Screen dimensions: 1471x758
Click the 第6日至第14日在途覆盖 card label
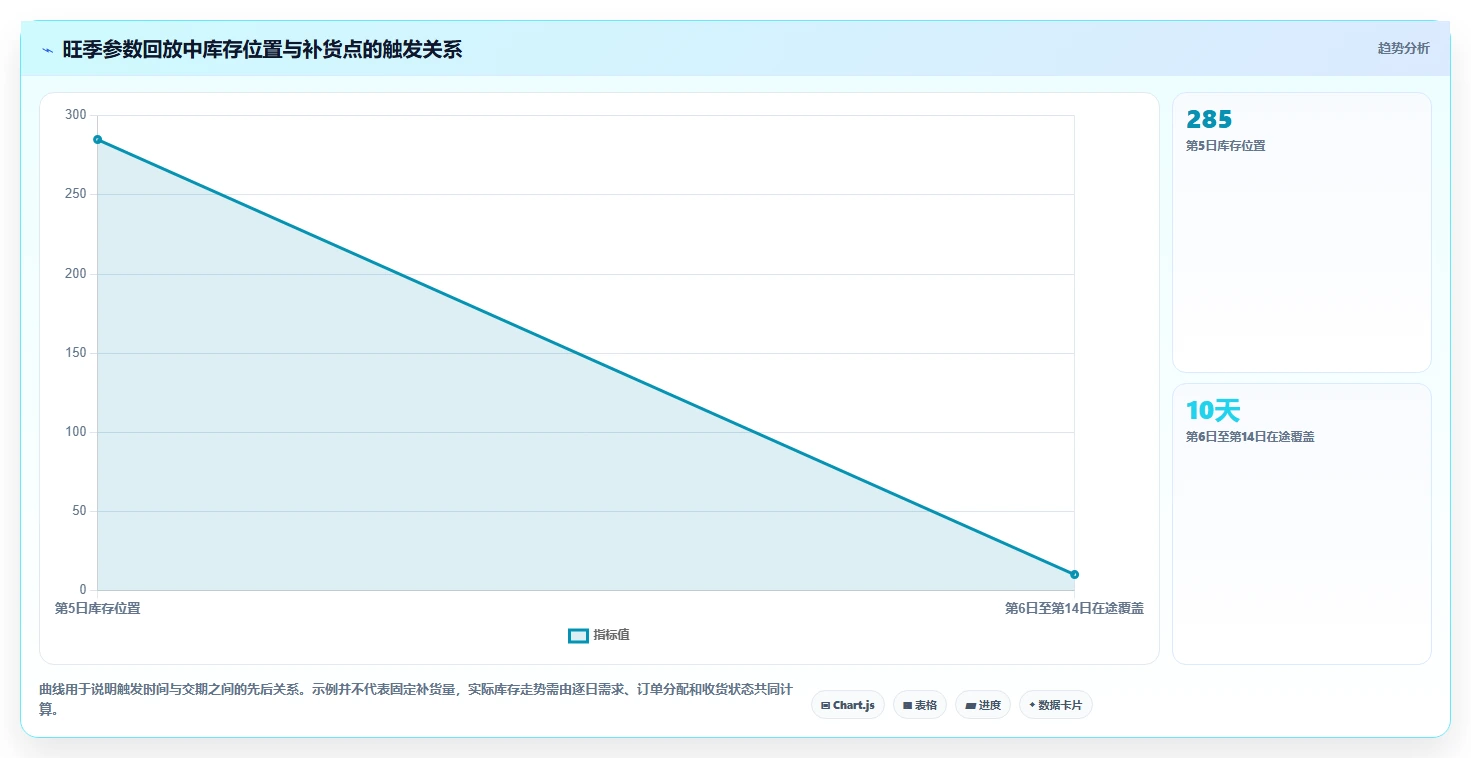click(1250, 437)
